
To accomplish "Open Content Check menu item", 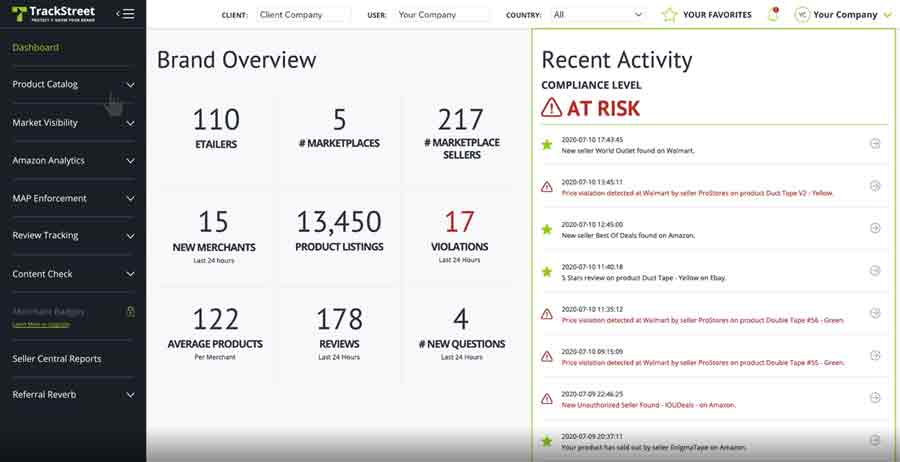I will [x=42, y=274].
